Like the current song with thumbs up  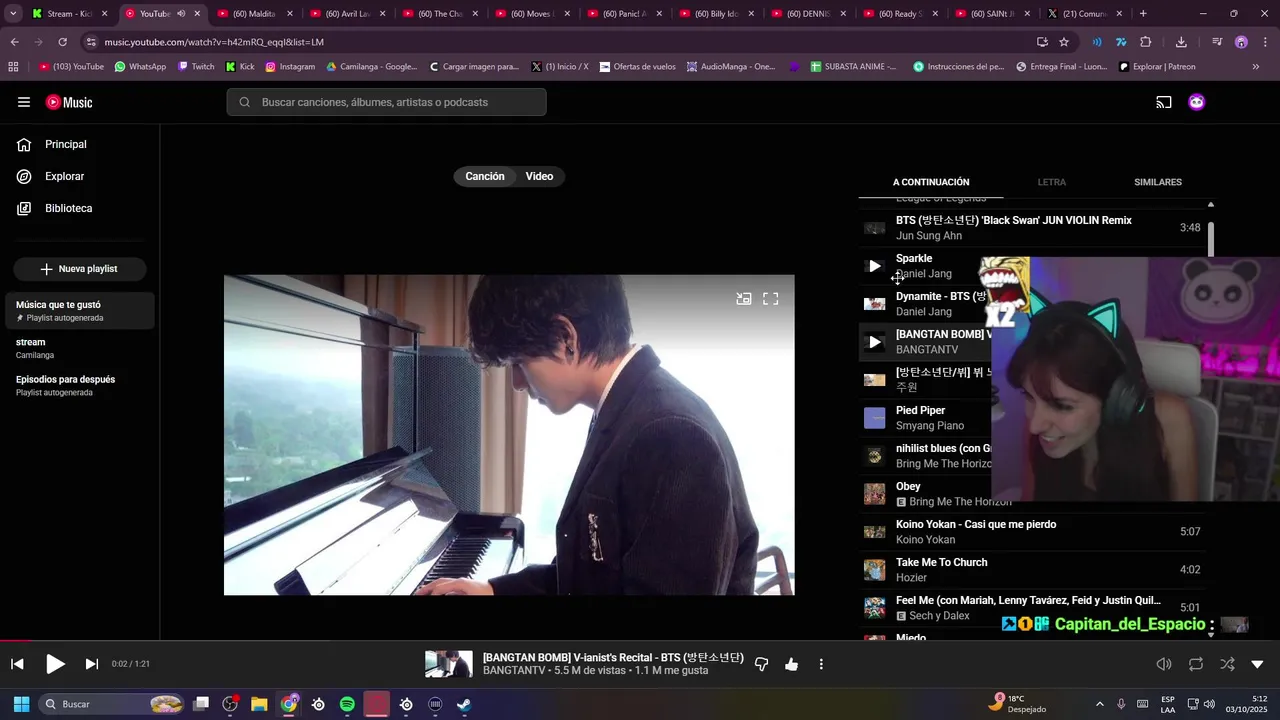tap(791, 664)
